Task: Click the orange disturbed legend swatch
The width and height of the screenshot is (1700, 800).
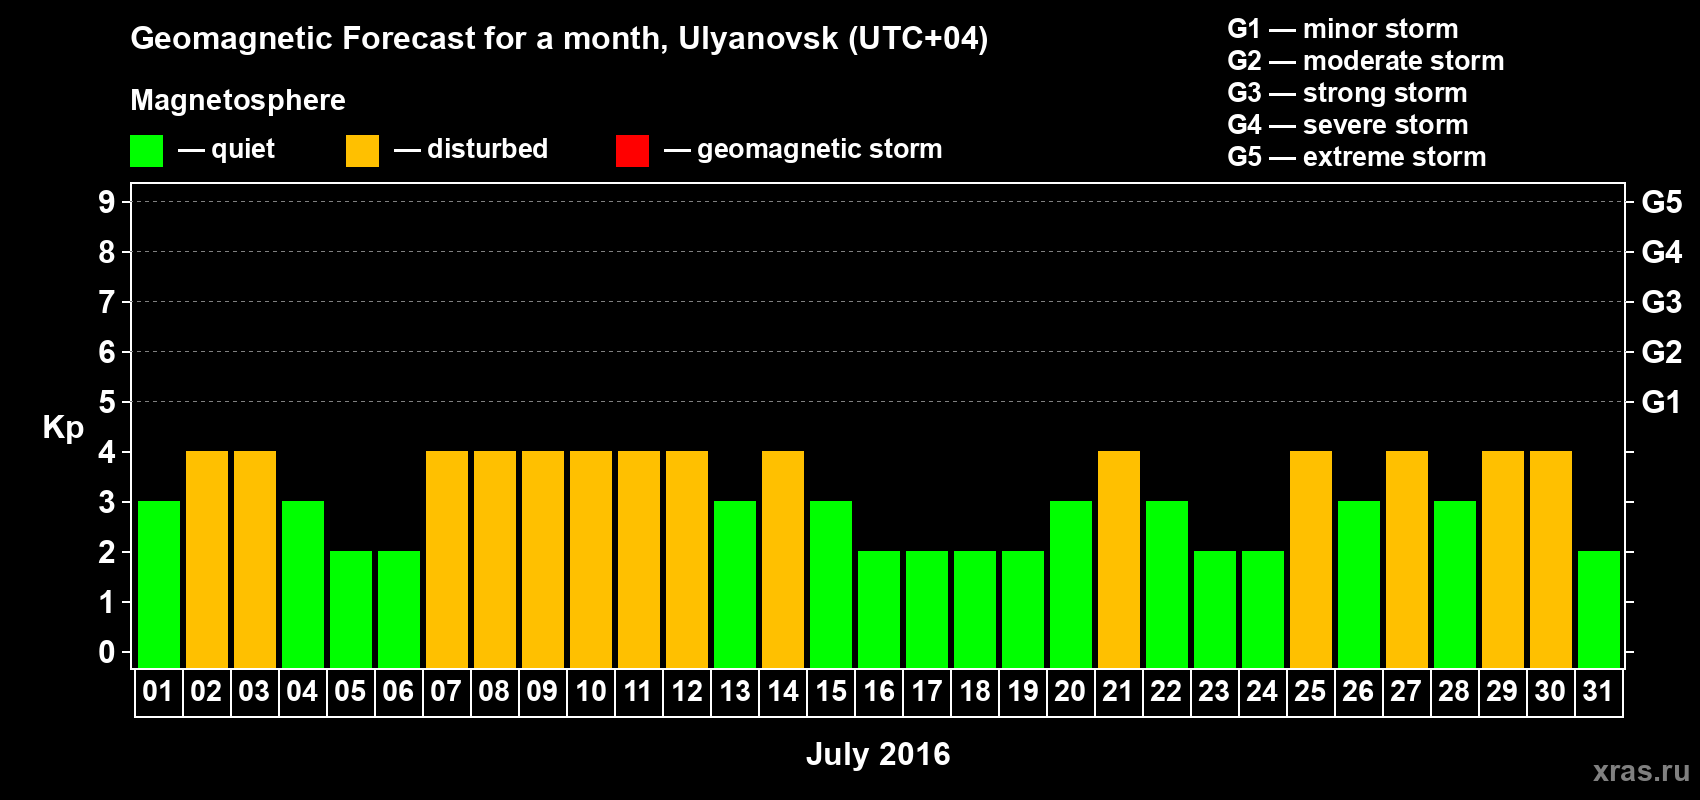Action: coord(362,151)
